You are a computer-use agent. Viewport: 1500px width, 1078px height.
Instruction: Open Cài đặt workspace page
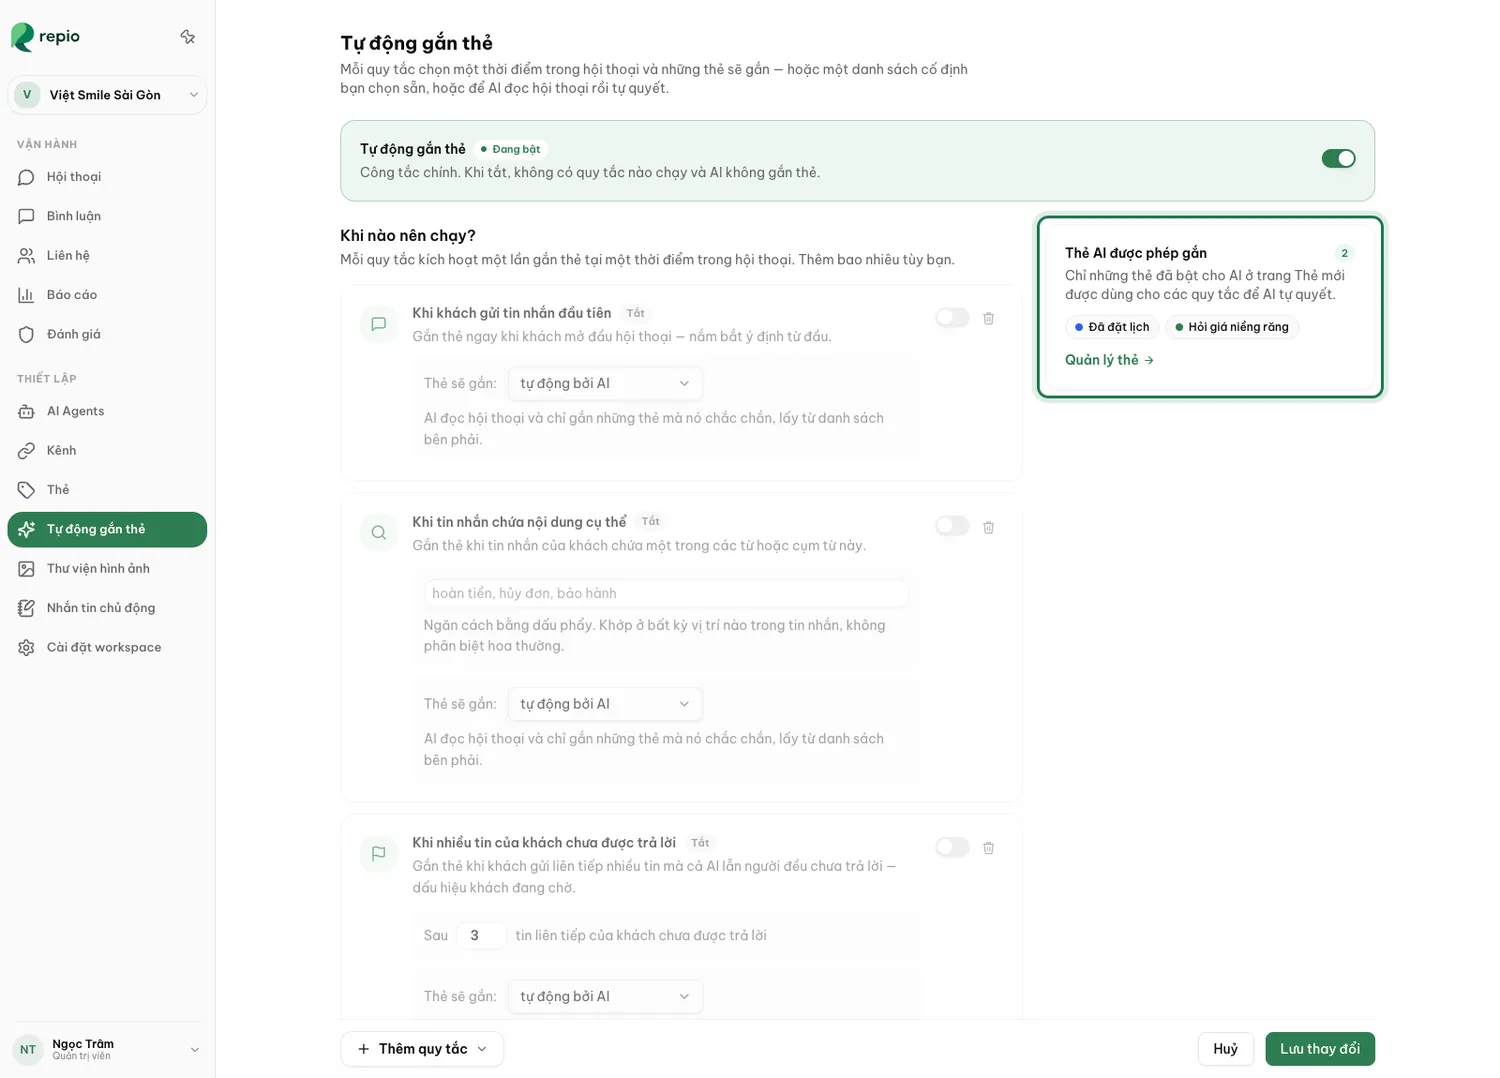point(107,648)
